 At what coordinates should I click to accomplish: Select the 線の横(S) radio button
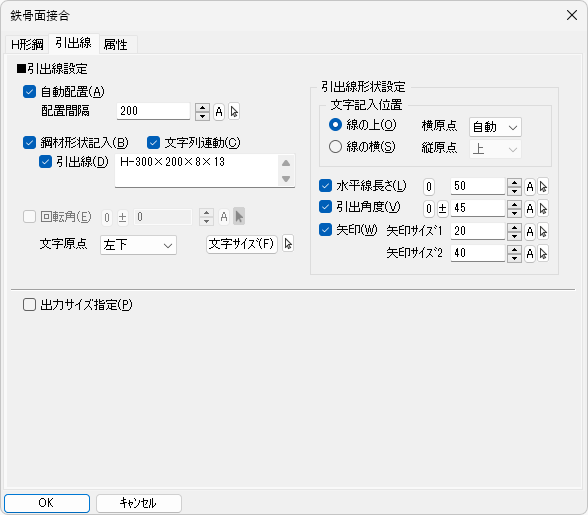[335, 147]
